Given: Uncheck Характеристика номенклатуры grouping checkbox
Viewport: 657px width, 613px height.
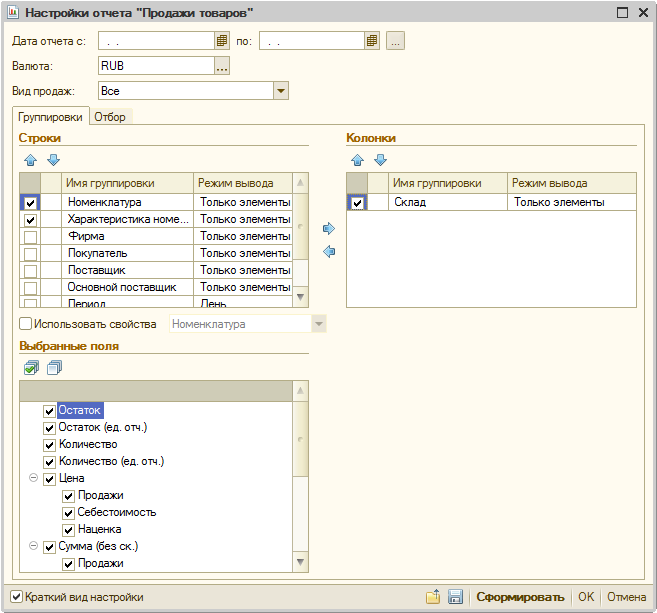Looking at the screenshot, I should coord(30,220).
